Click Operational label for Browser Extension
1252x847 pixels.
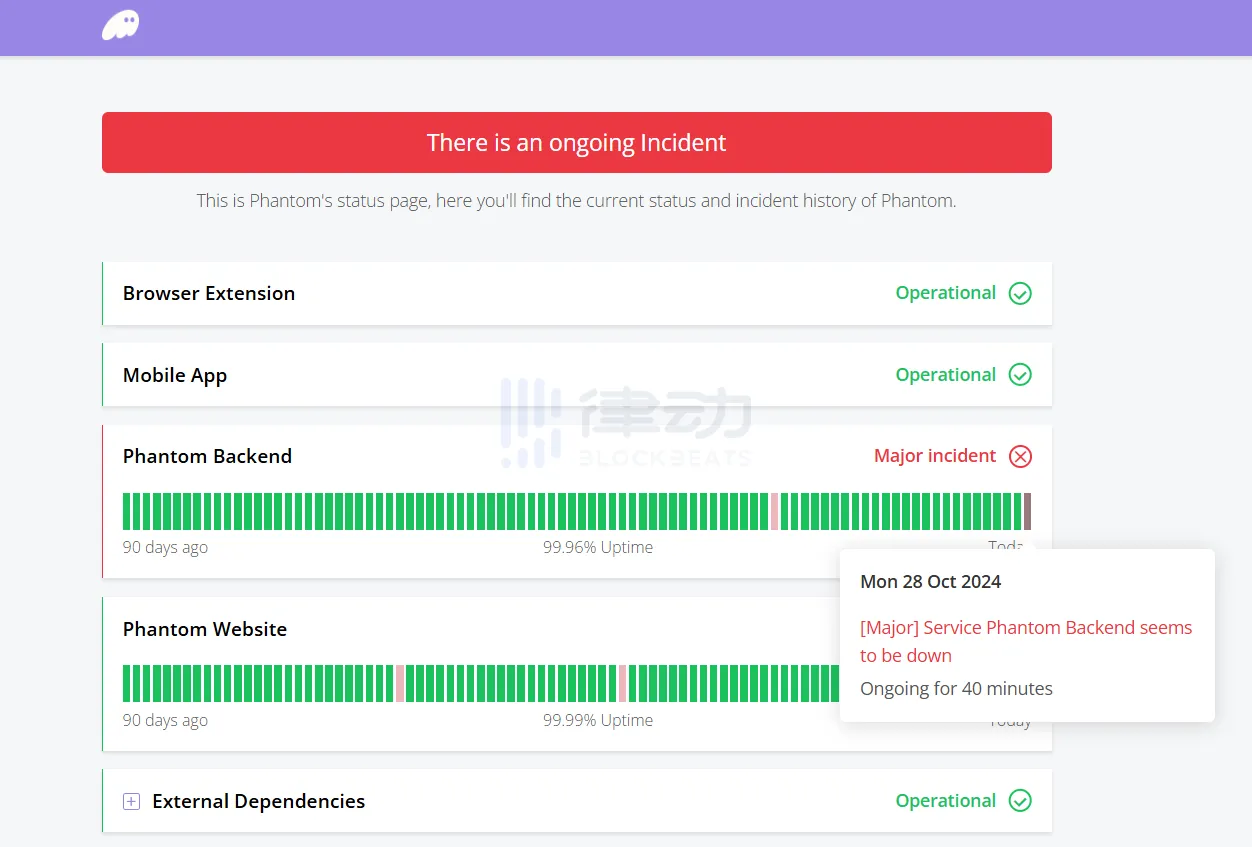[x=945, y=293]
